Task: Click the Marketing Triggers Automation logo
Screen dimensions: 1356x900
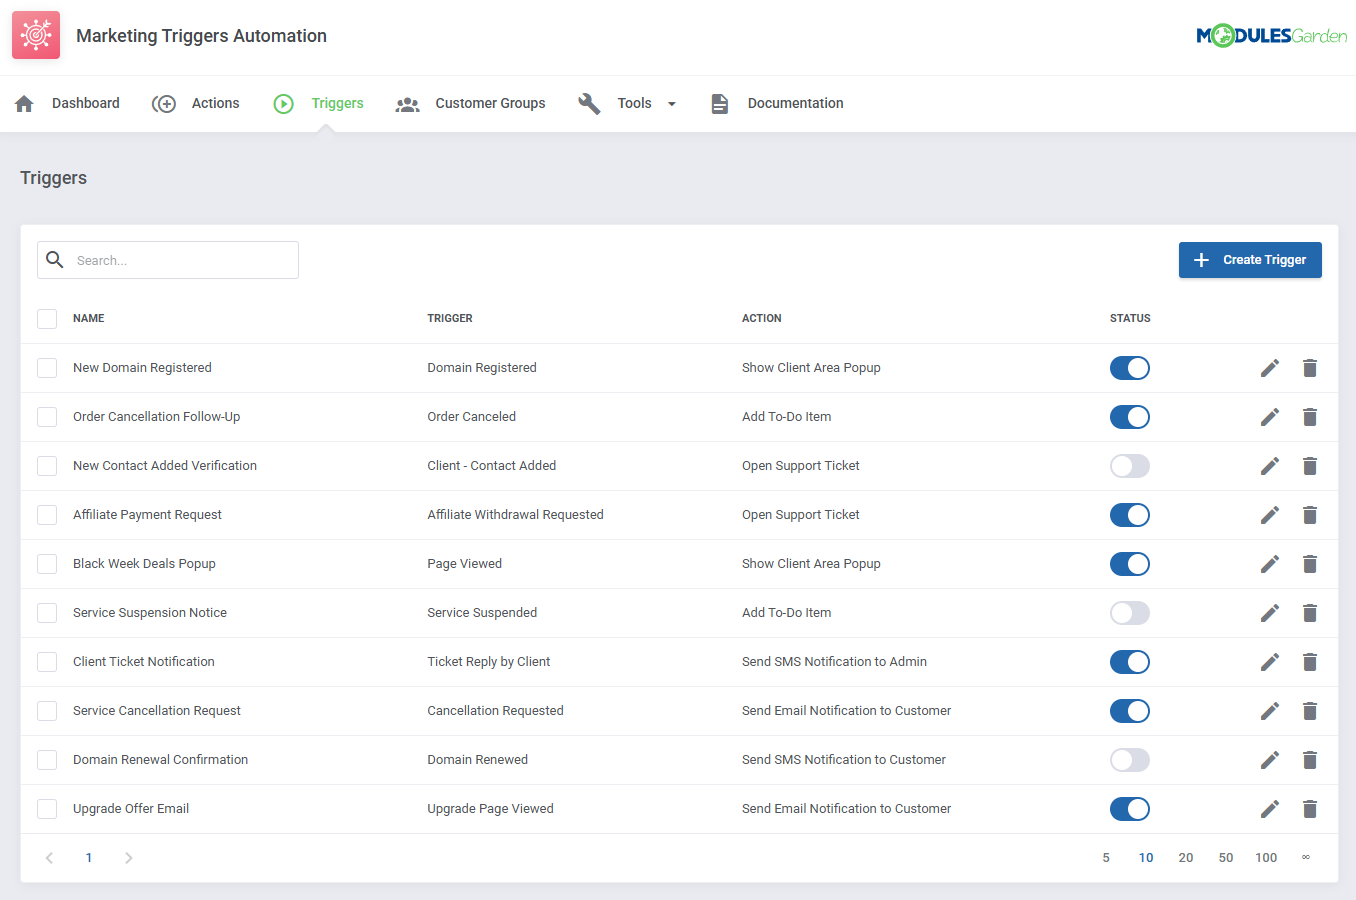Action: pos(35,35)
